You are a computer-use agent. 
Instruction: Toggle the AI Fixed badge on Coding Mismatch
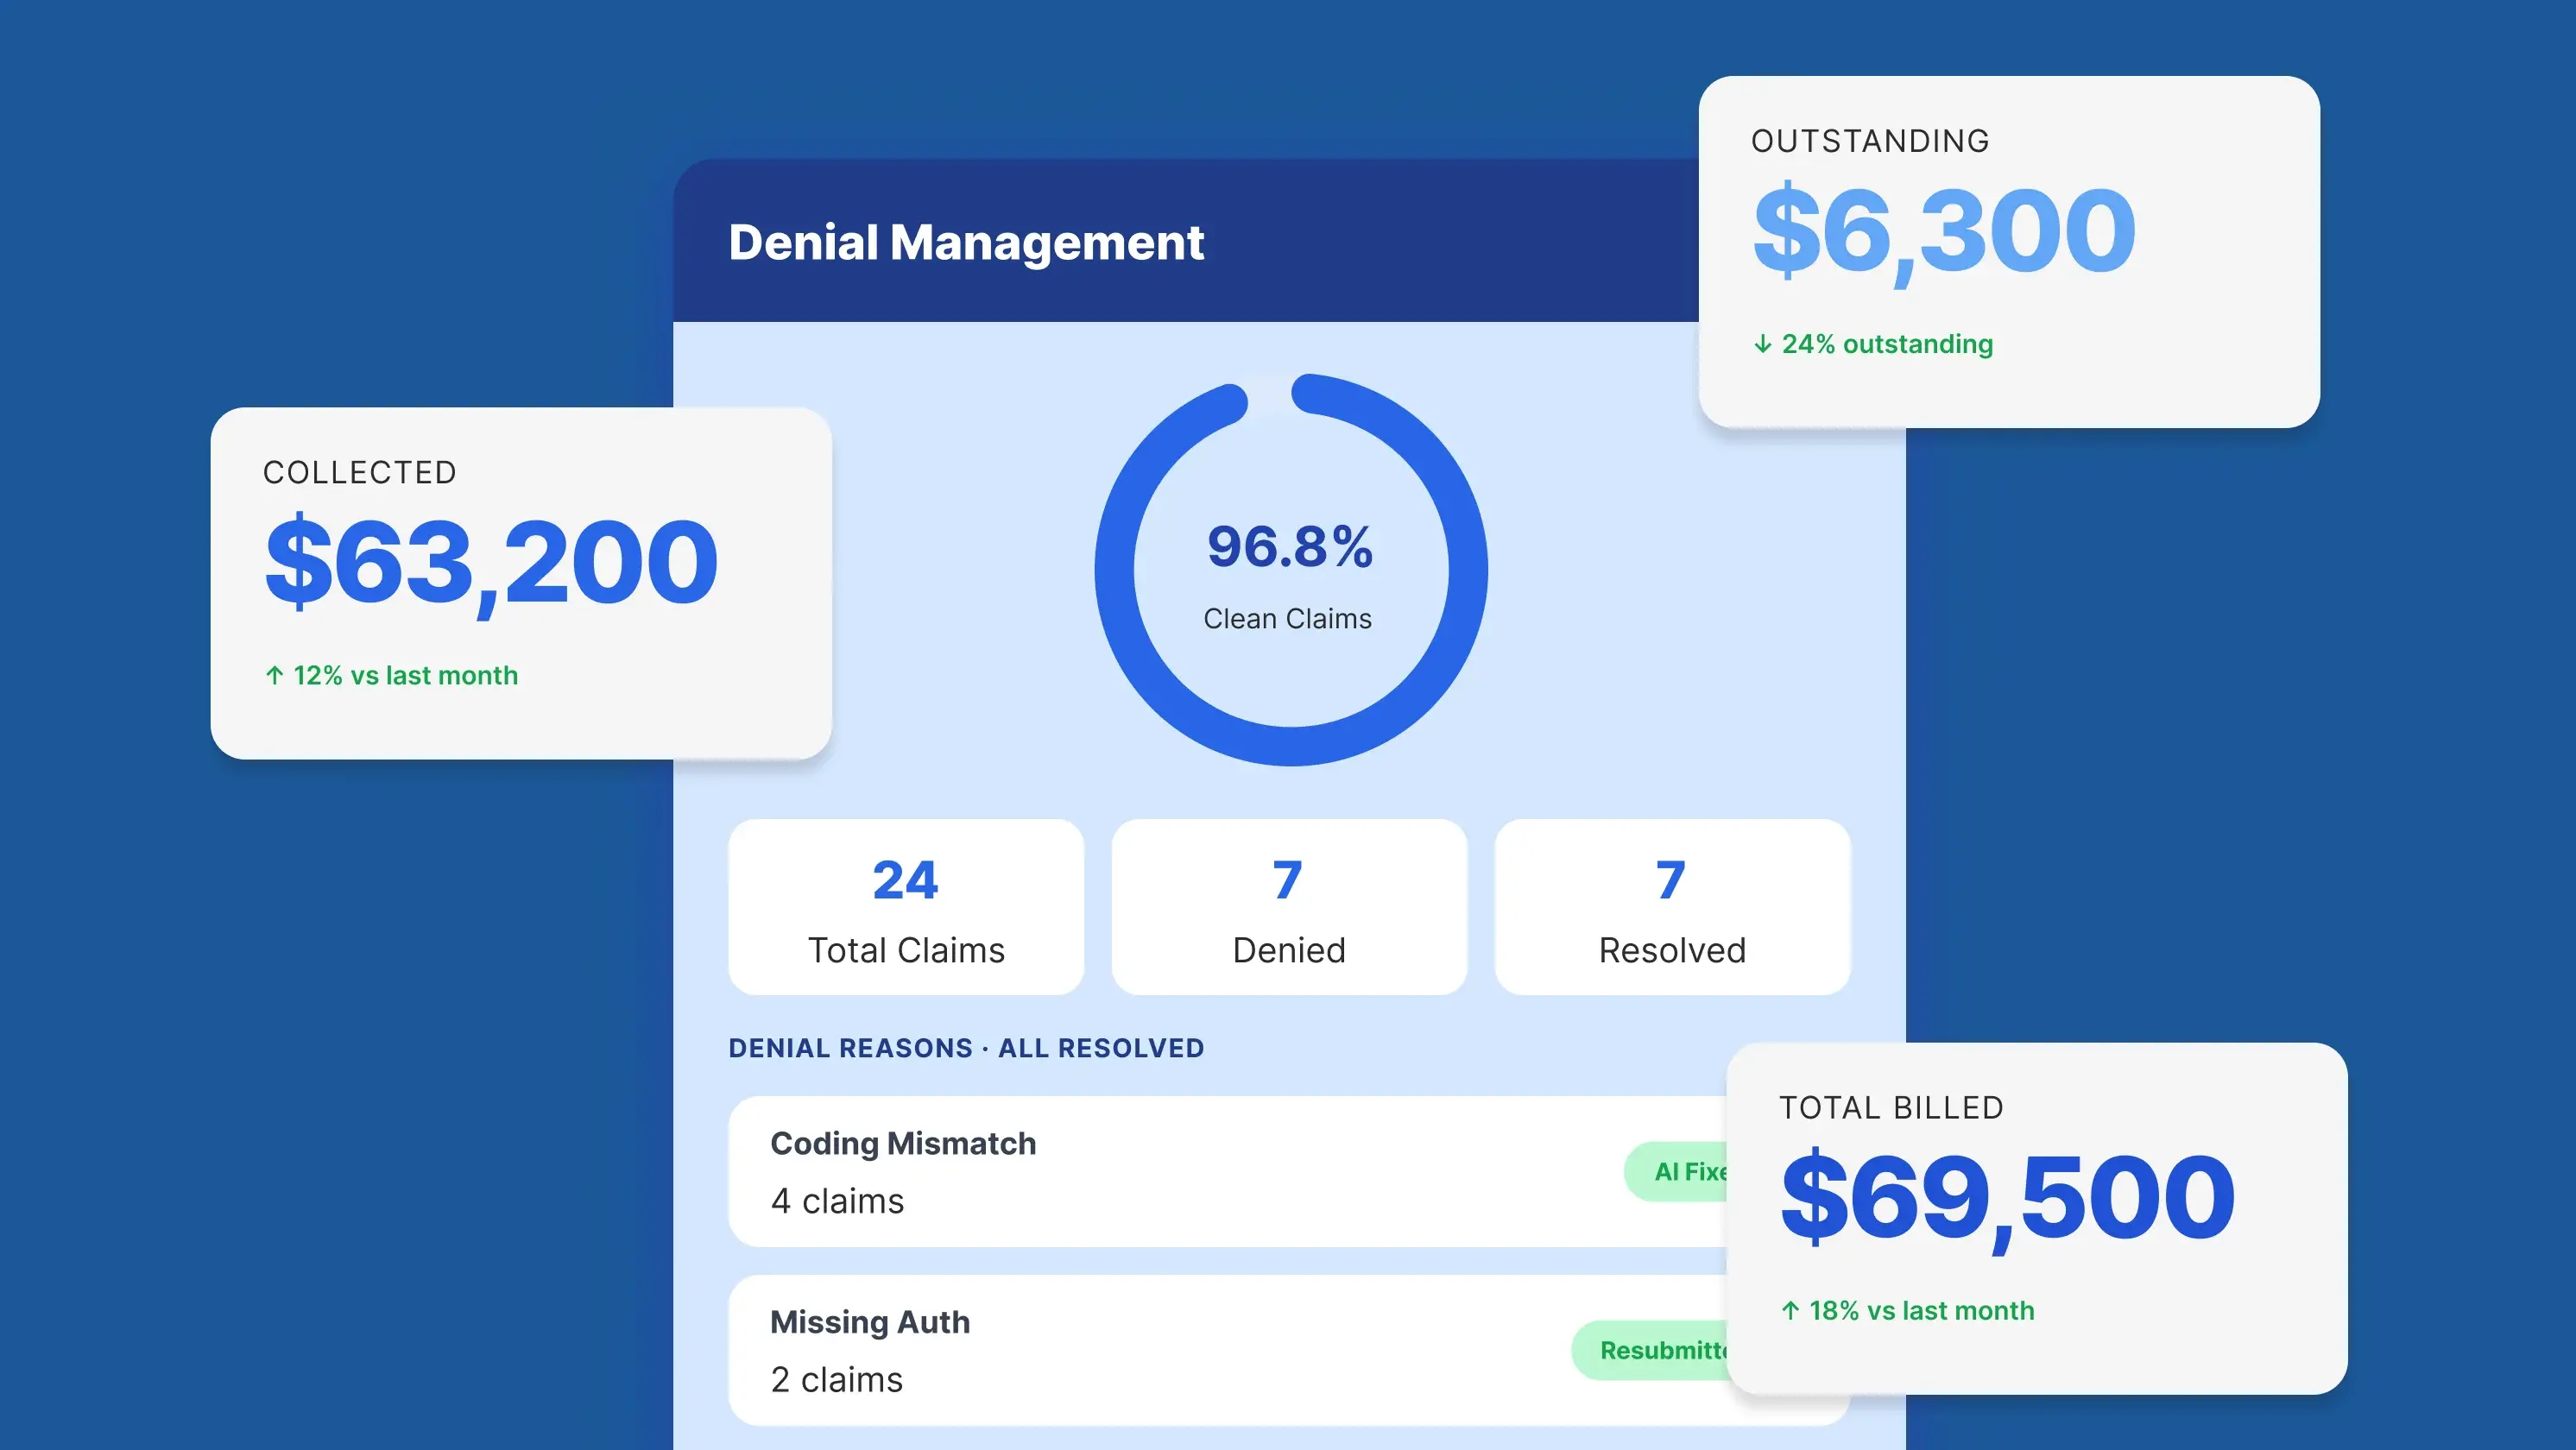point(1690,1171)
